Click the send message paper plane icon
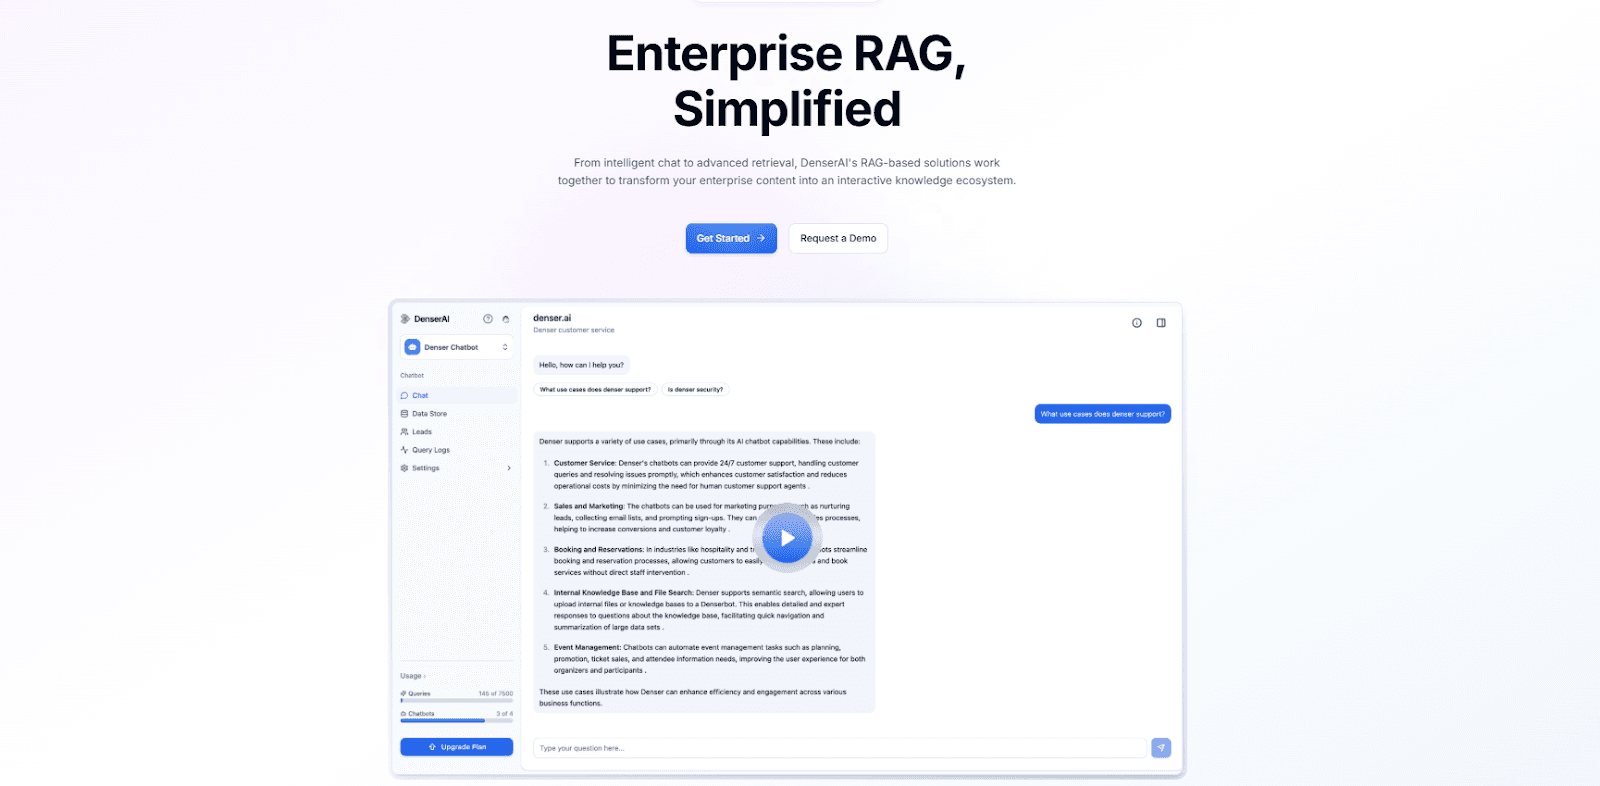The image size is (1600, 786). pyautogui.click(x=1161, y=748)
